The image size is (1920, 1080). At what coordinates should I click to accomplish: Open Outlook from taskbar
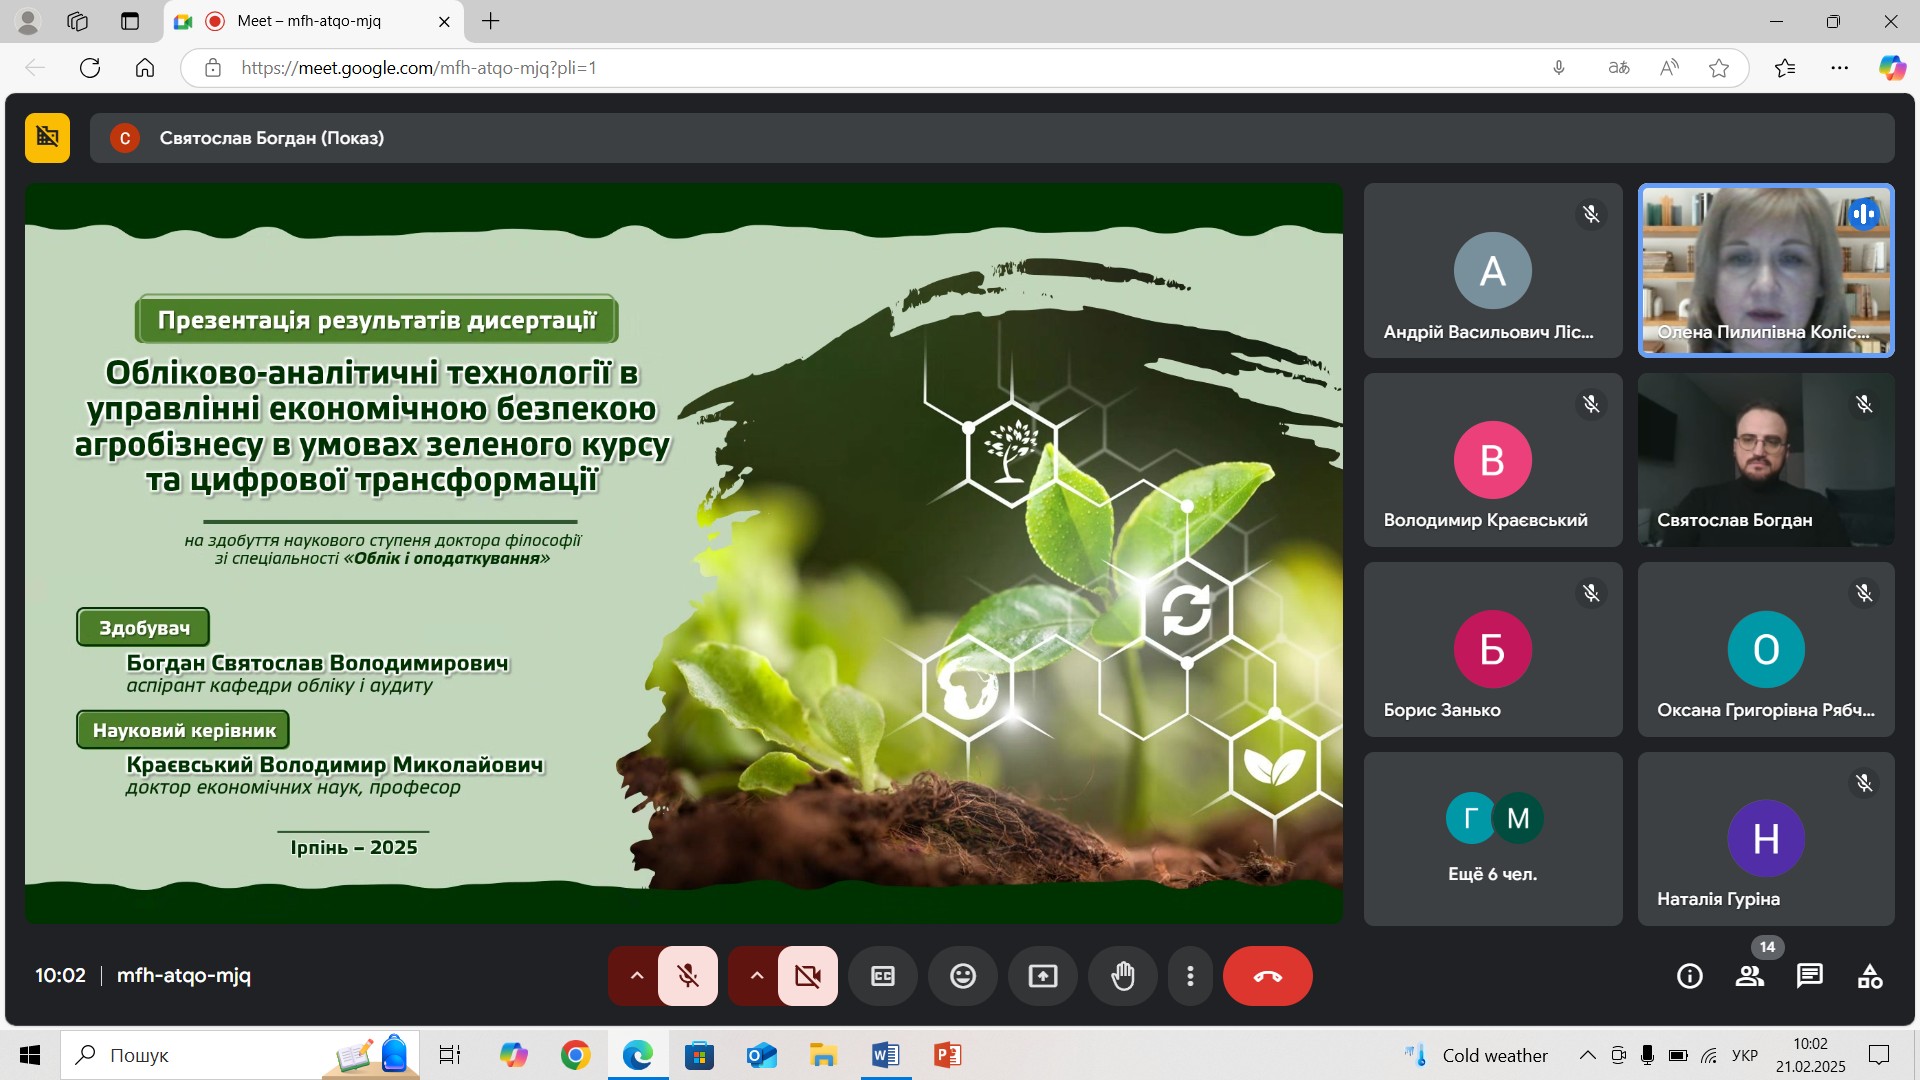[x=761, y=1055]
